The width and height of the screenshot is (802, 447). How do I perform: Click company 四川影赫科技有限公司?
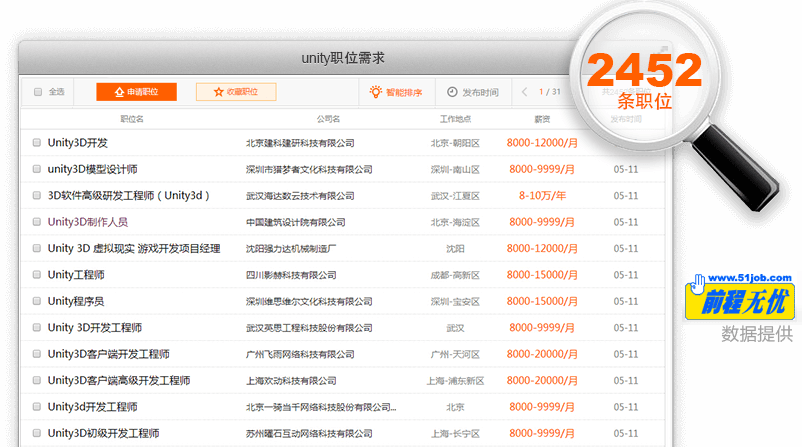click(x=291, y=275)
